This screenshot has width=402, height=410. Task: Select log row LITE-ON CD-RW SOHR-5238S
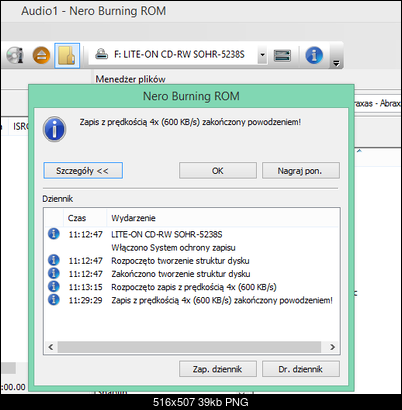(x=192, y=234)
